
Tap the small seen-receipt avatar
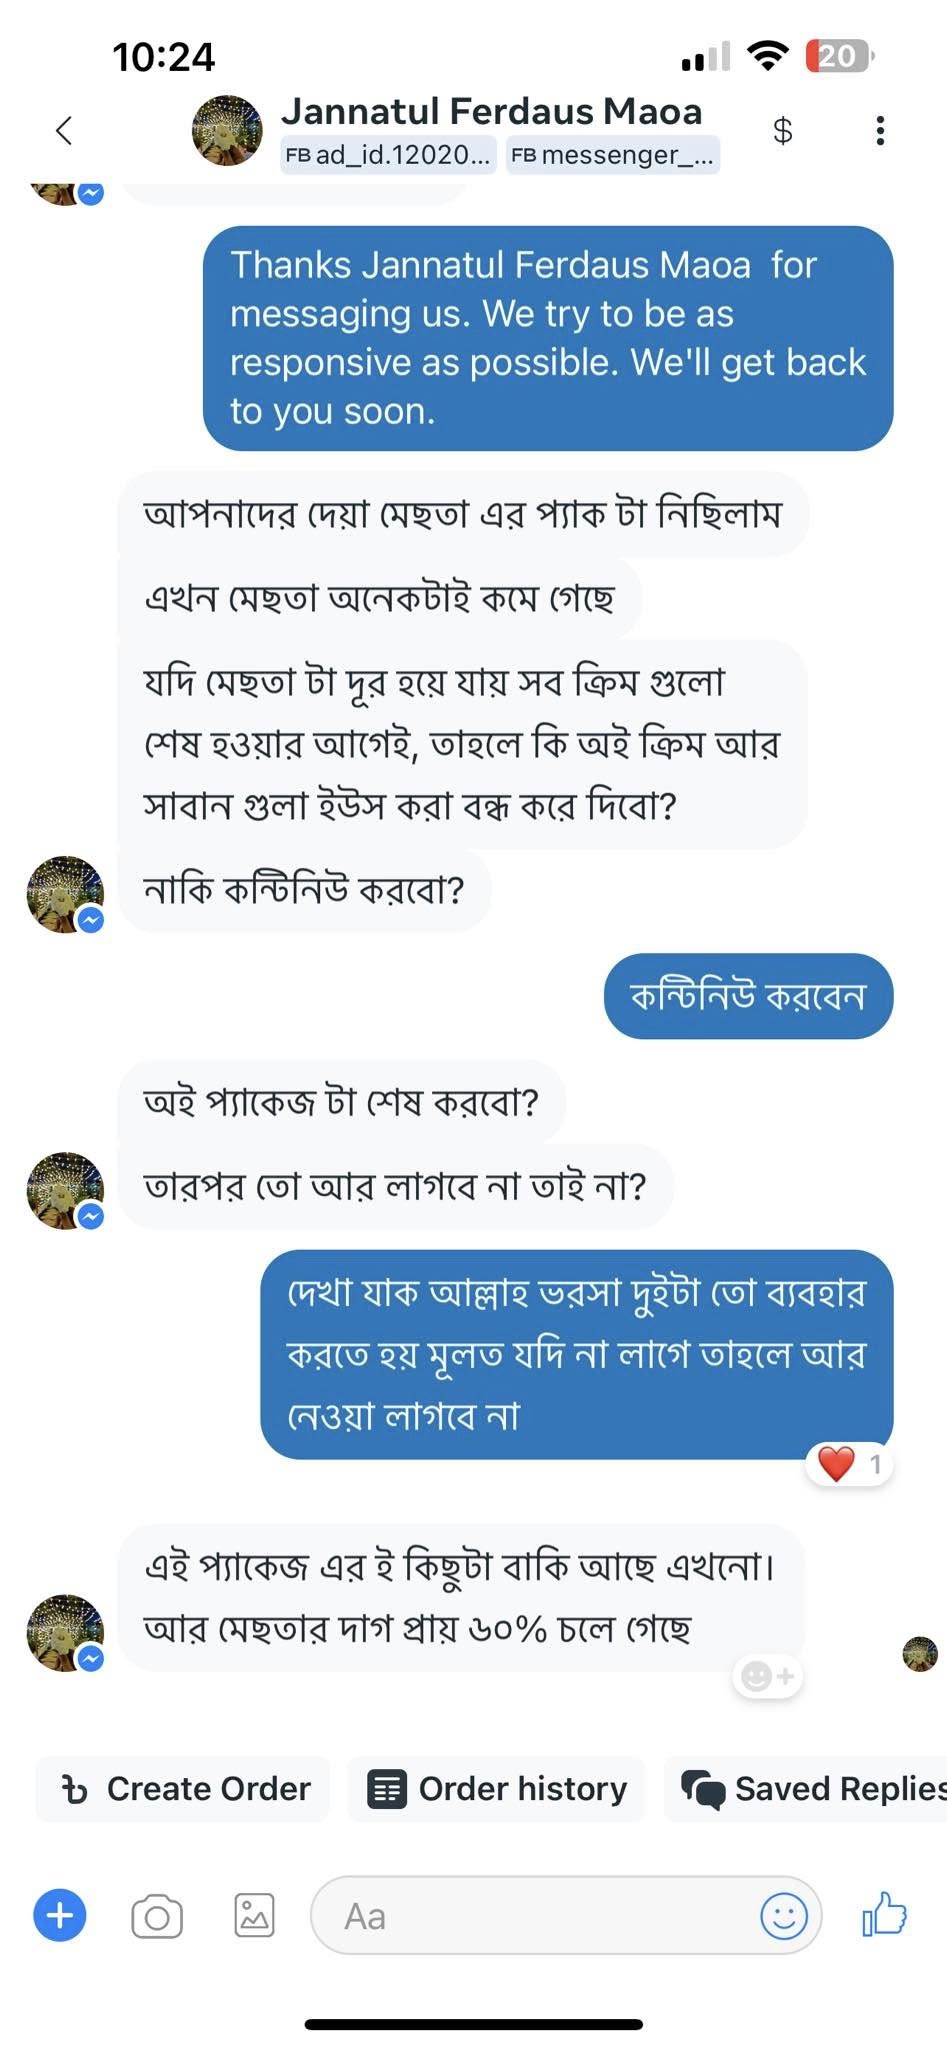pyautogui.click(x=919, y=1654)
